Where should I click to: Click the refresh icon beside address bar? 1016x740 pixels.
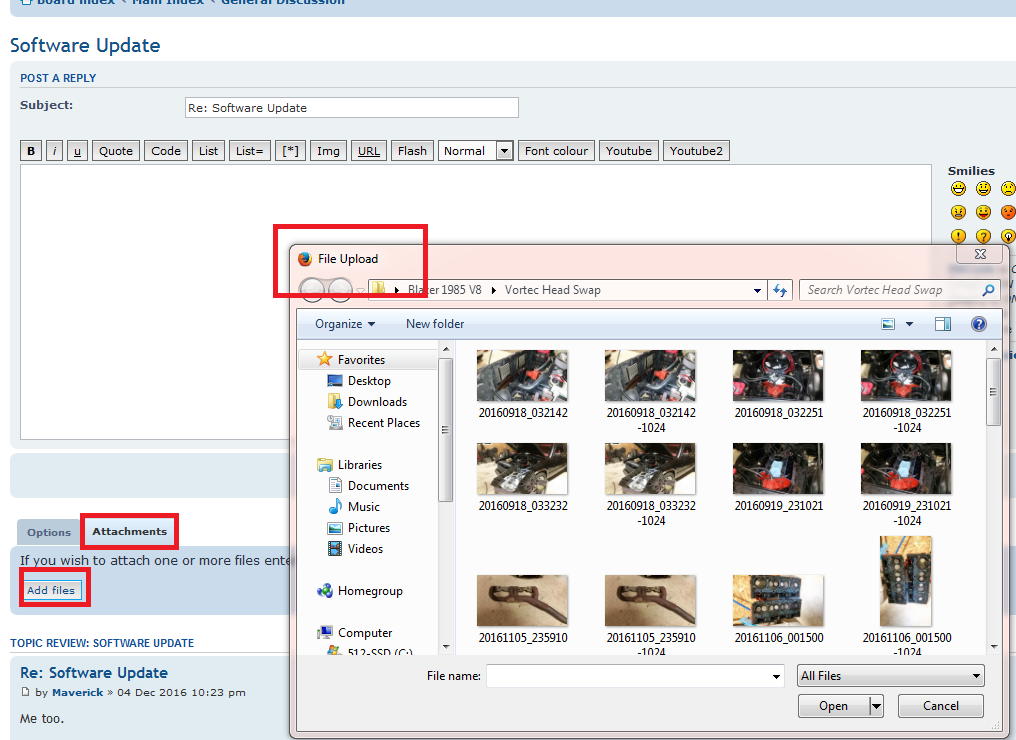click(x=780, y=290)
